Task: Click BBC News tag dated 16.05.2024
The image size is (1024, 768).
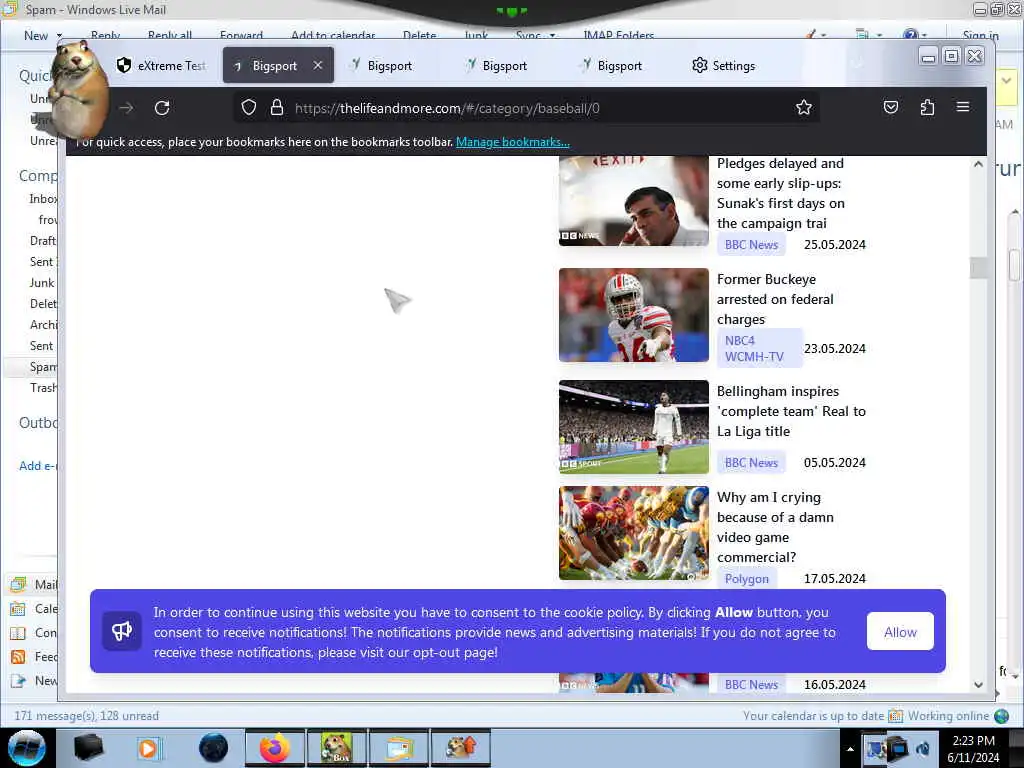Action: (751, 684)
